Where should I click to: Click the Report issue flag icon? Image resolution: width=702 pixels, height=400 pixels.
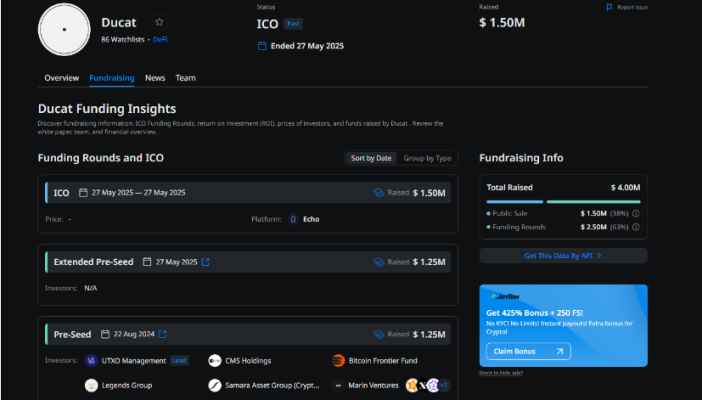(x=610, y=7)
